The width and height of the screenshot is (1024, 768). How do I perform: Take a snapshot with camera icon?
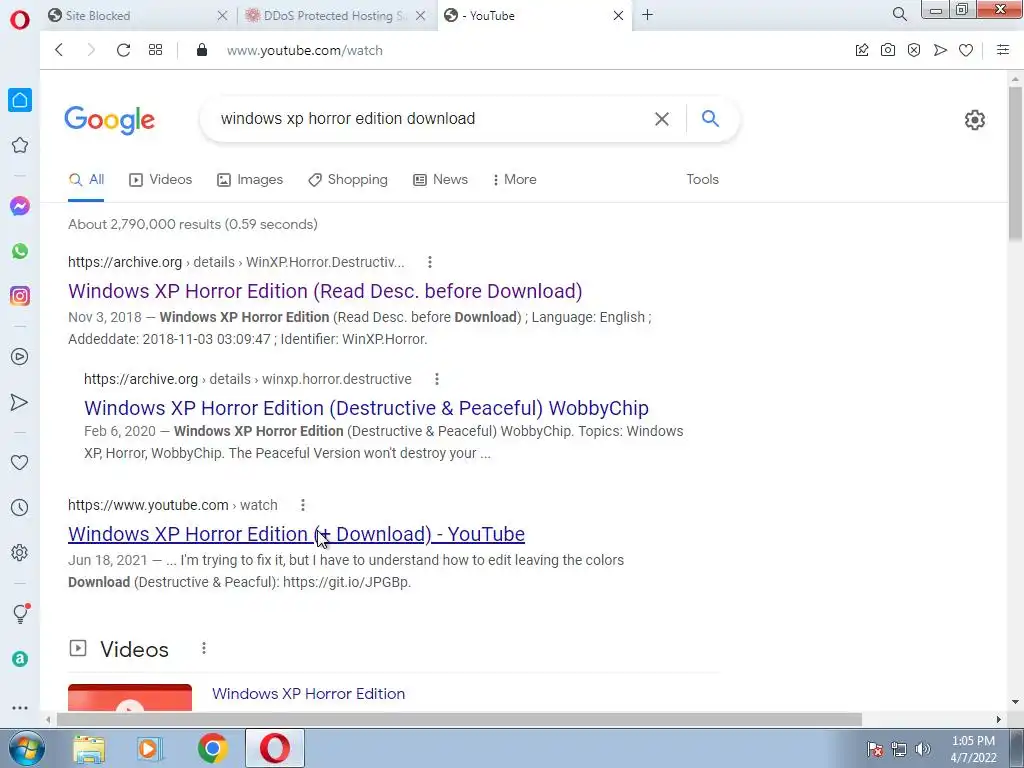coord(888,50)
